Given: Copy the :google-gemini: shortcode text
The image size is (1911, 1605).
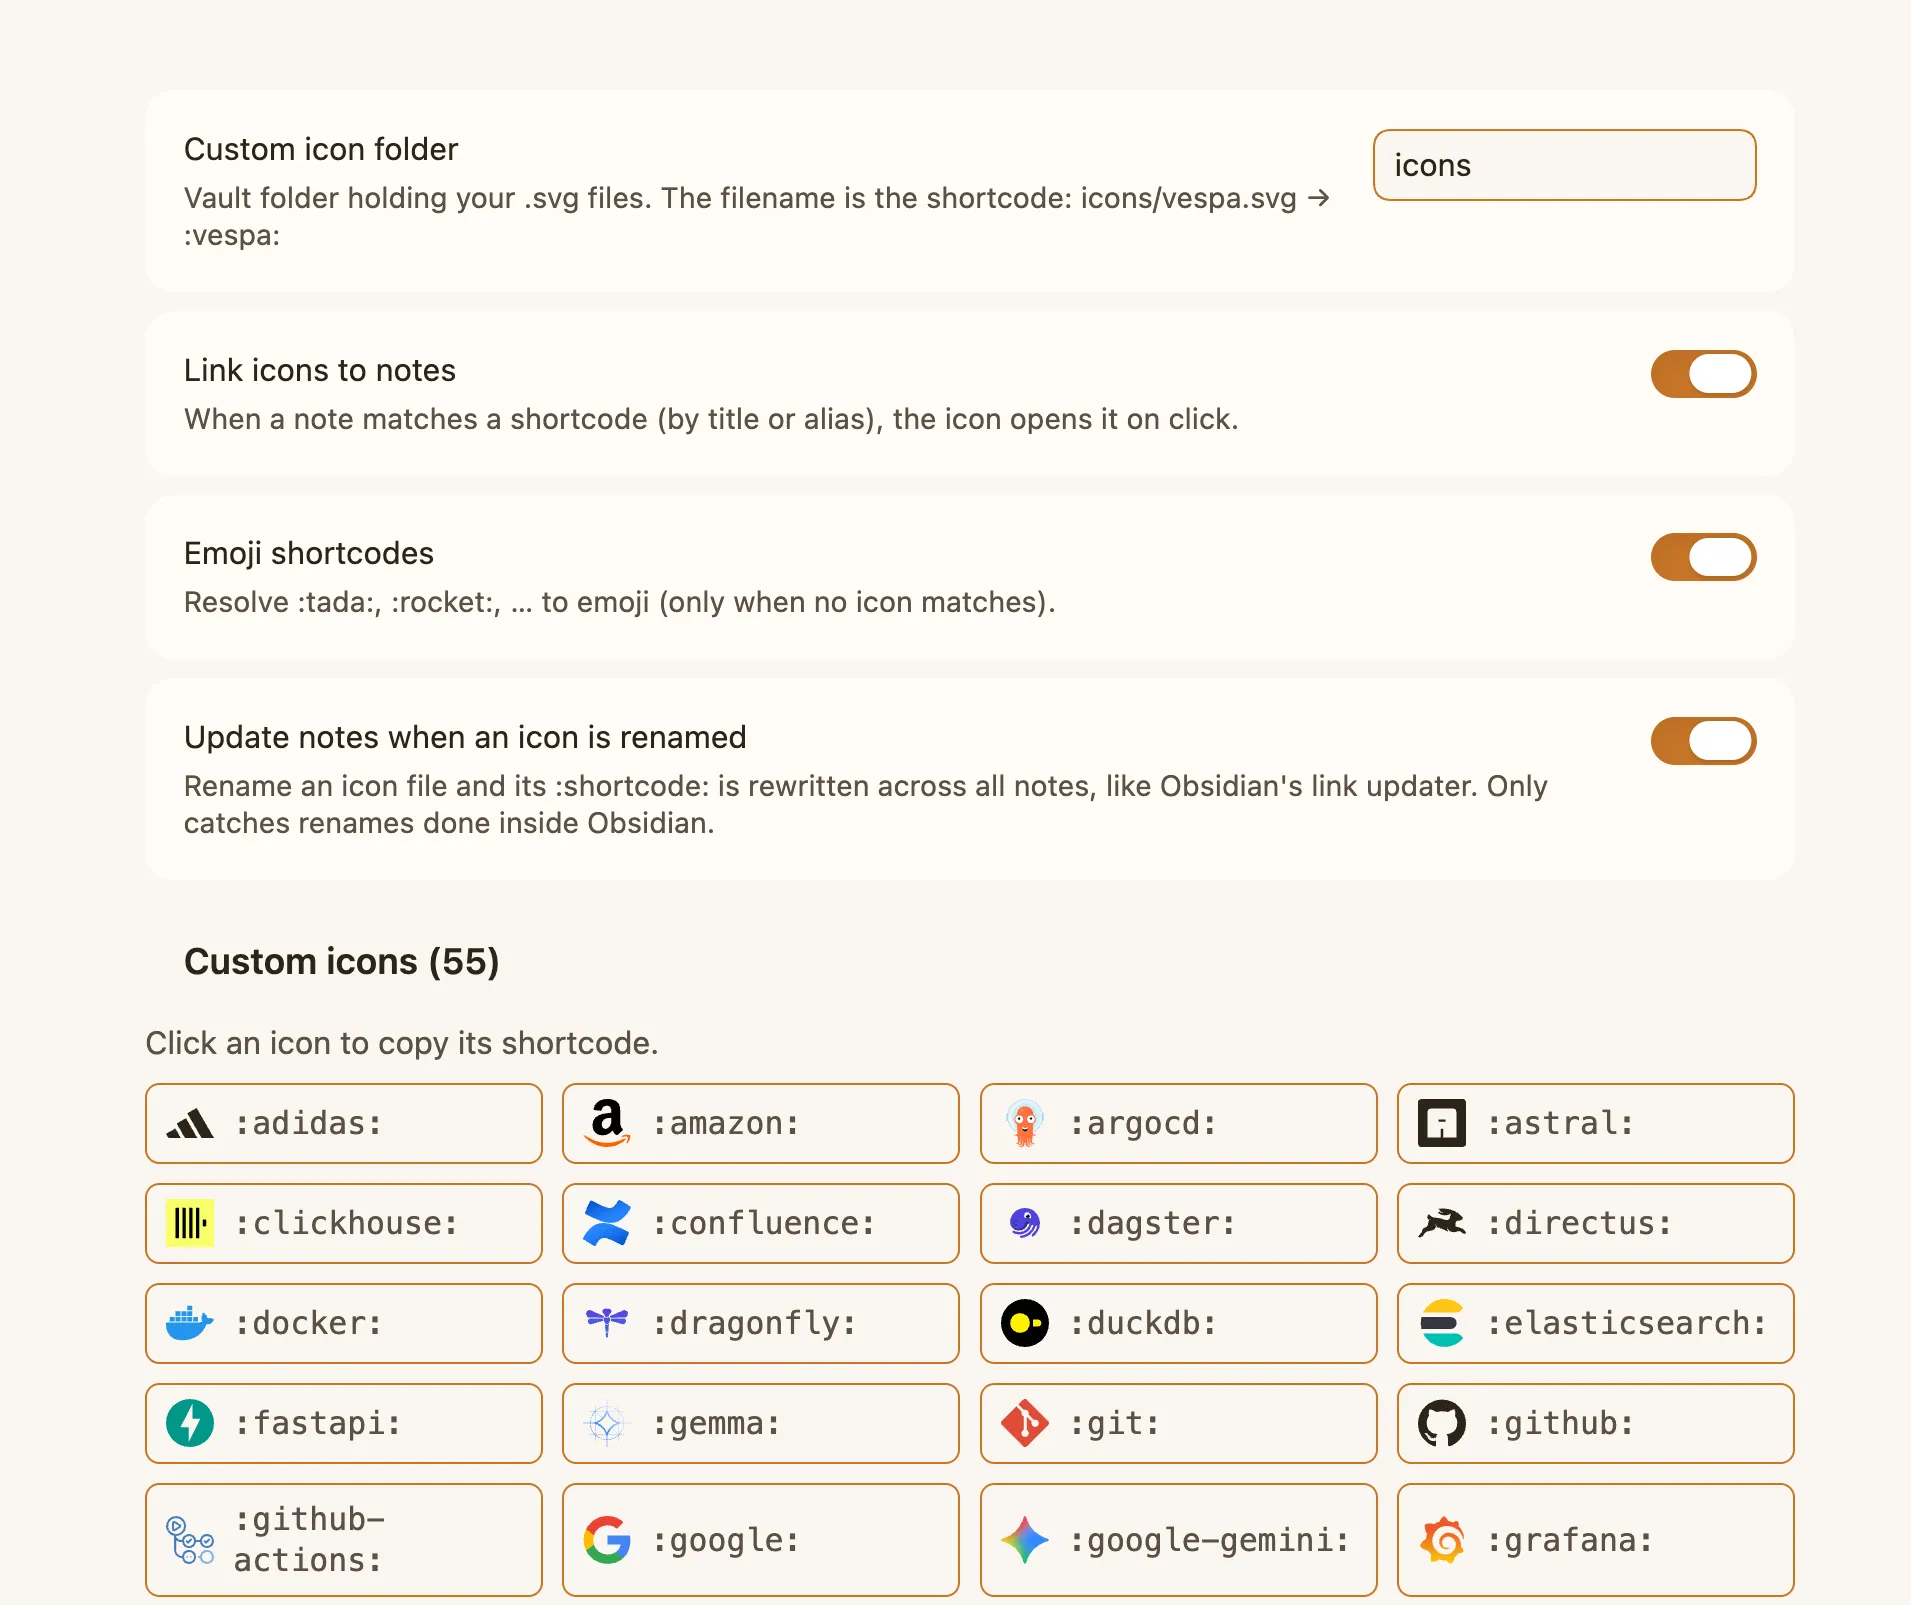Looking at the screenshot, I should (x=1210, y=1540).
